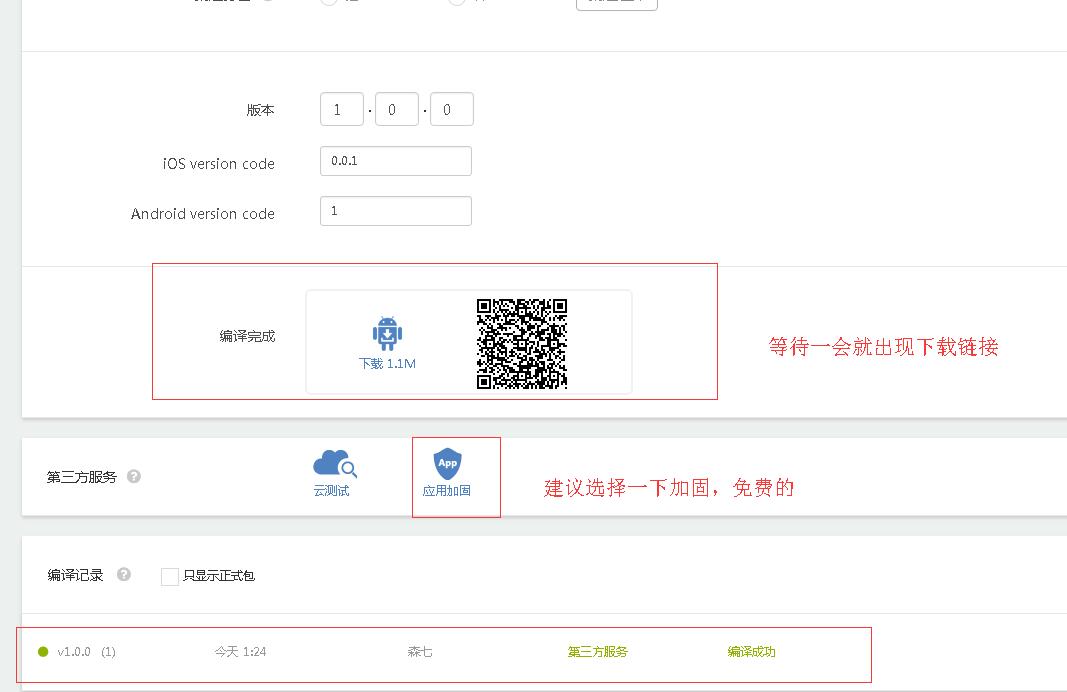Viewport: 1067px width, 692px height.
Task: Click the help icon beside 第三方服务
Action: click(x=134, y=476)
